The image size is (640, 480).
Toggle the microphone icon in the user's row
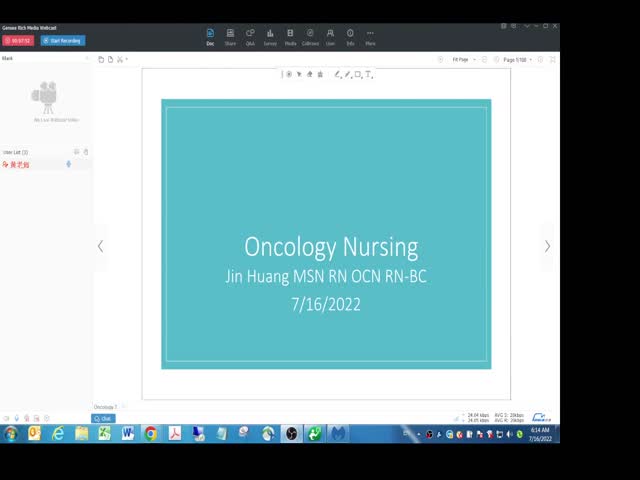click(69, 164)
